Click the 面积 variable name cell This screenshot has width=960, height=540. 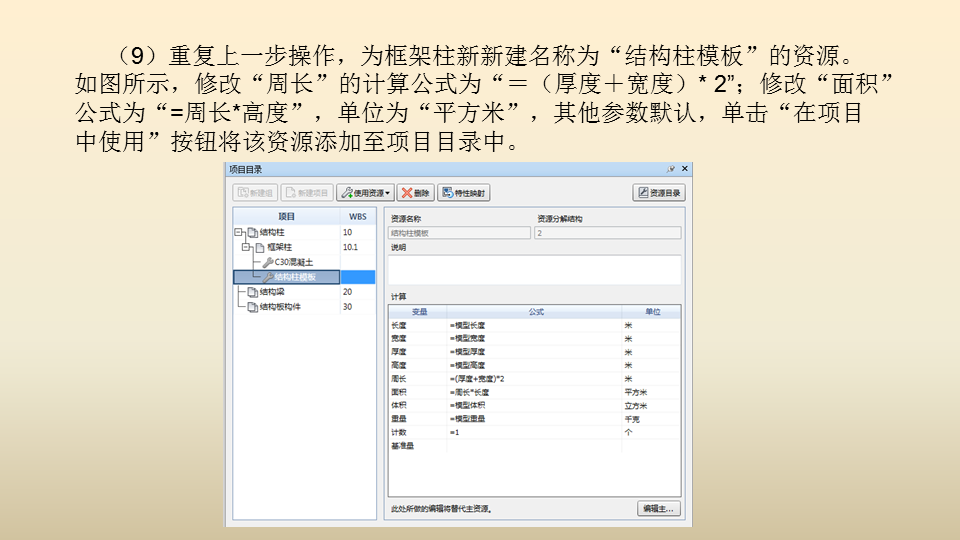[418, 392]
